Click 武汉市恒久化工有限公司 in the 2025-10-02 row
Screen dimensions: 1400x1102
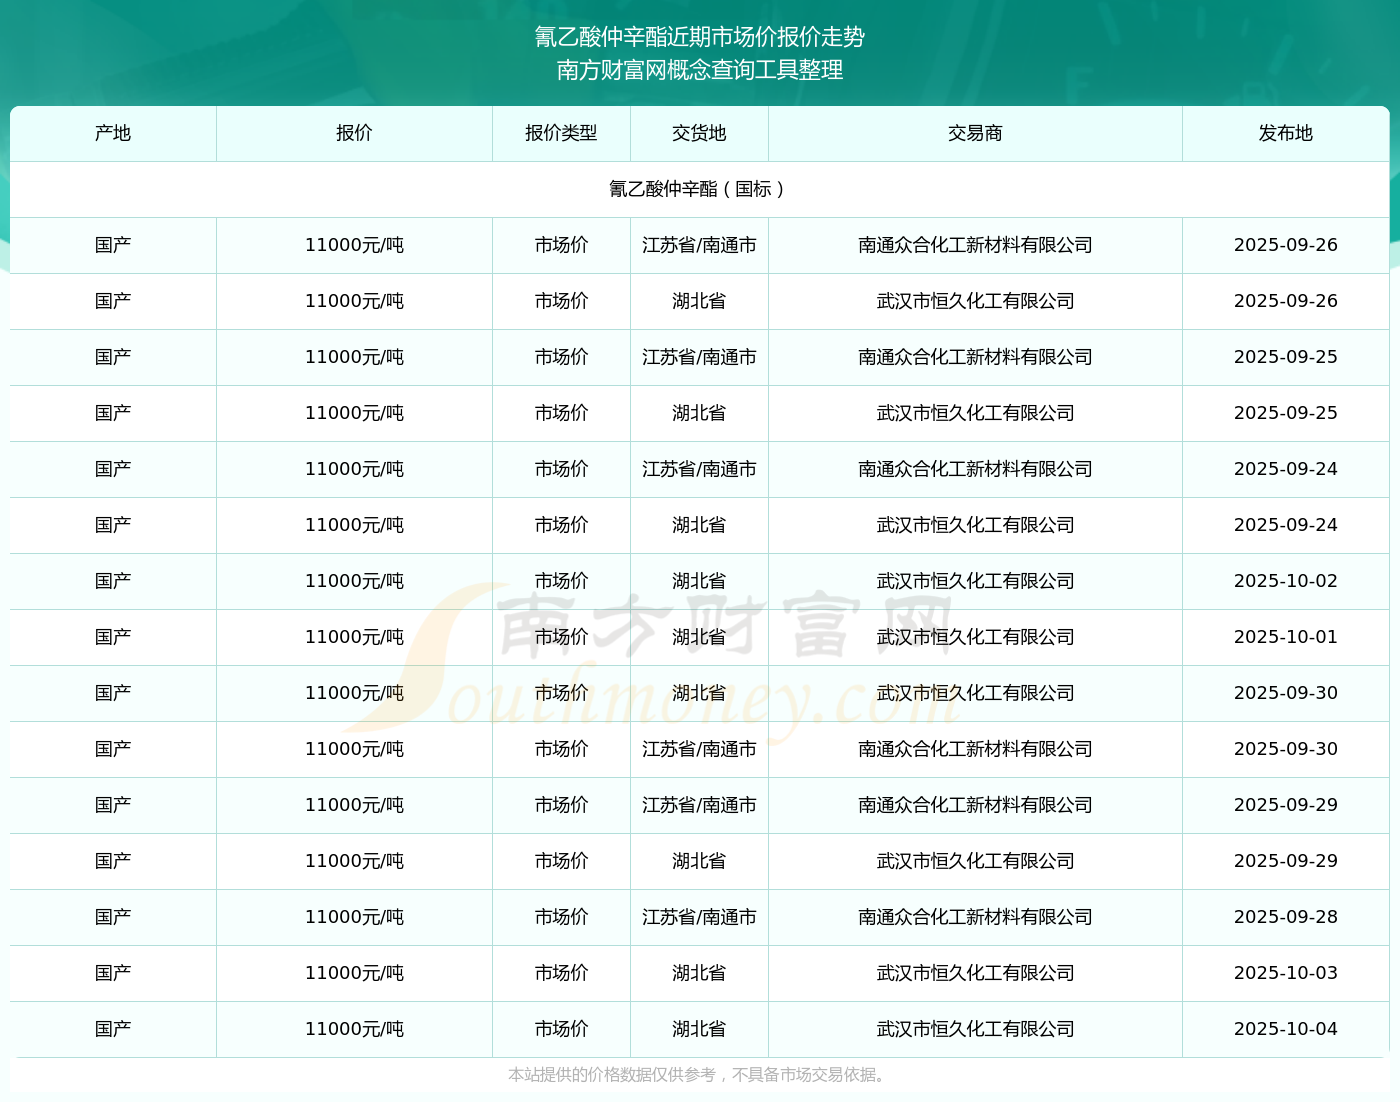click(975, 581)
